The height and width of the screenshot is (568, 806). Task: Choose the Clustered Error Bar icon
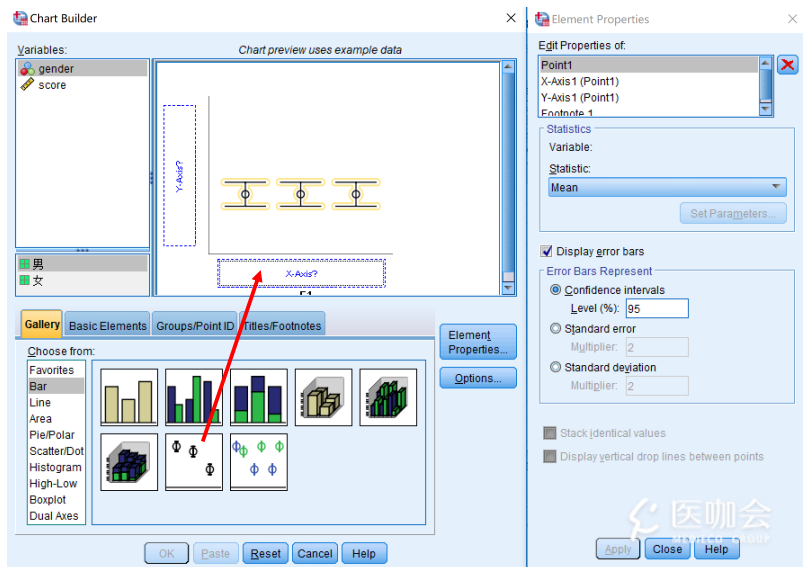coord(259,461)
